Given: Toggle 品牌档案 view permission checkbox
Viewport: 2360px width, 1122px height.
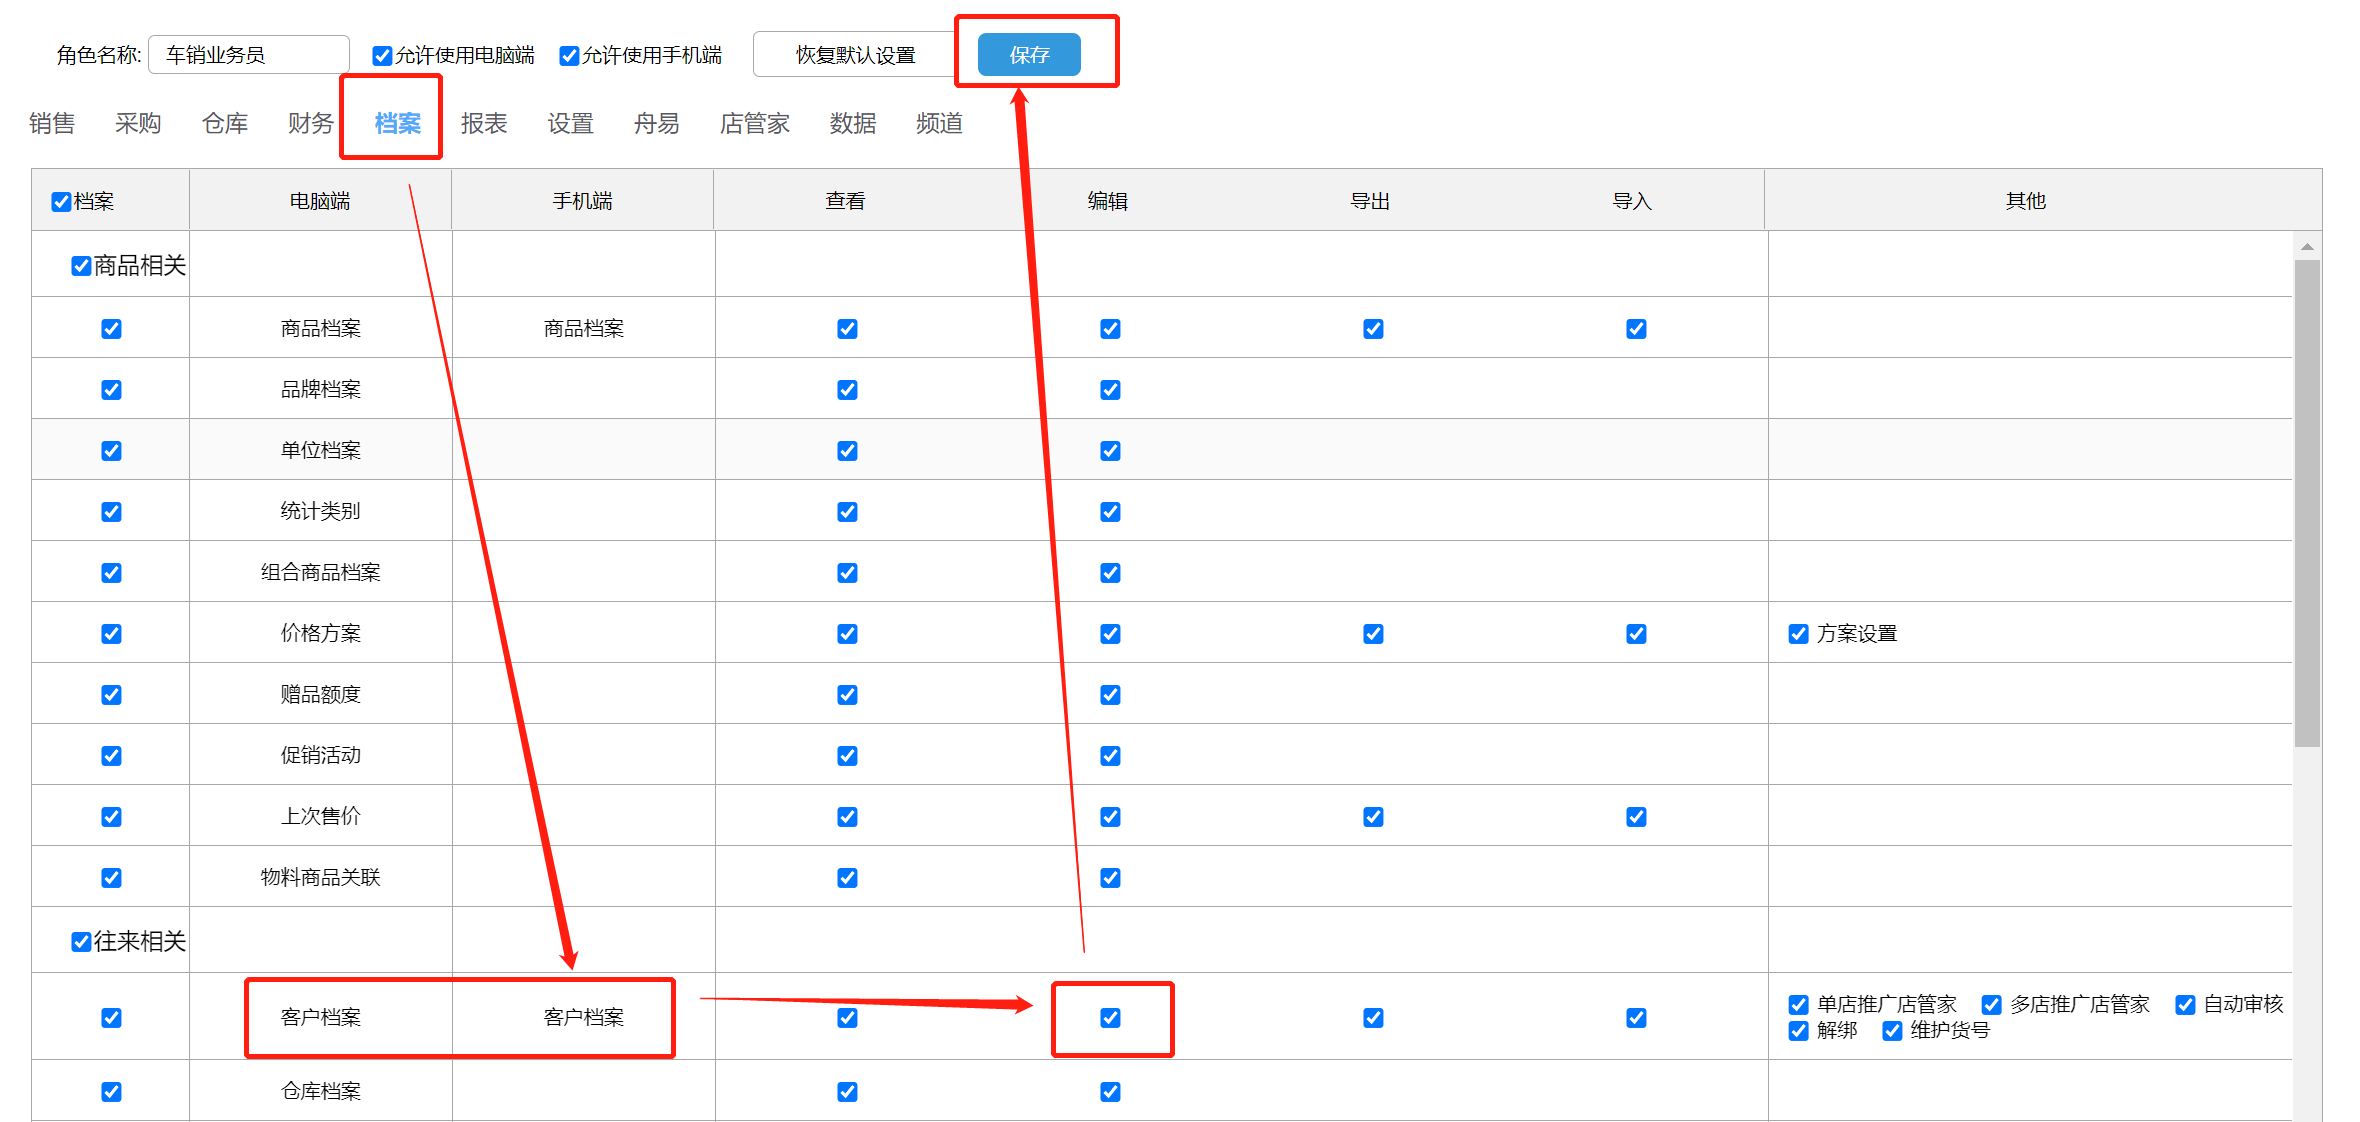Looking at the screenshot, I should coord(847,390).
